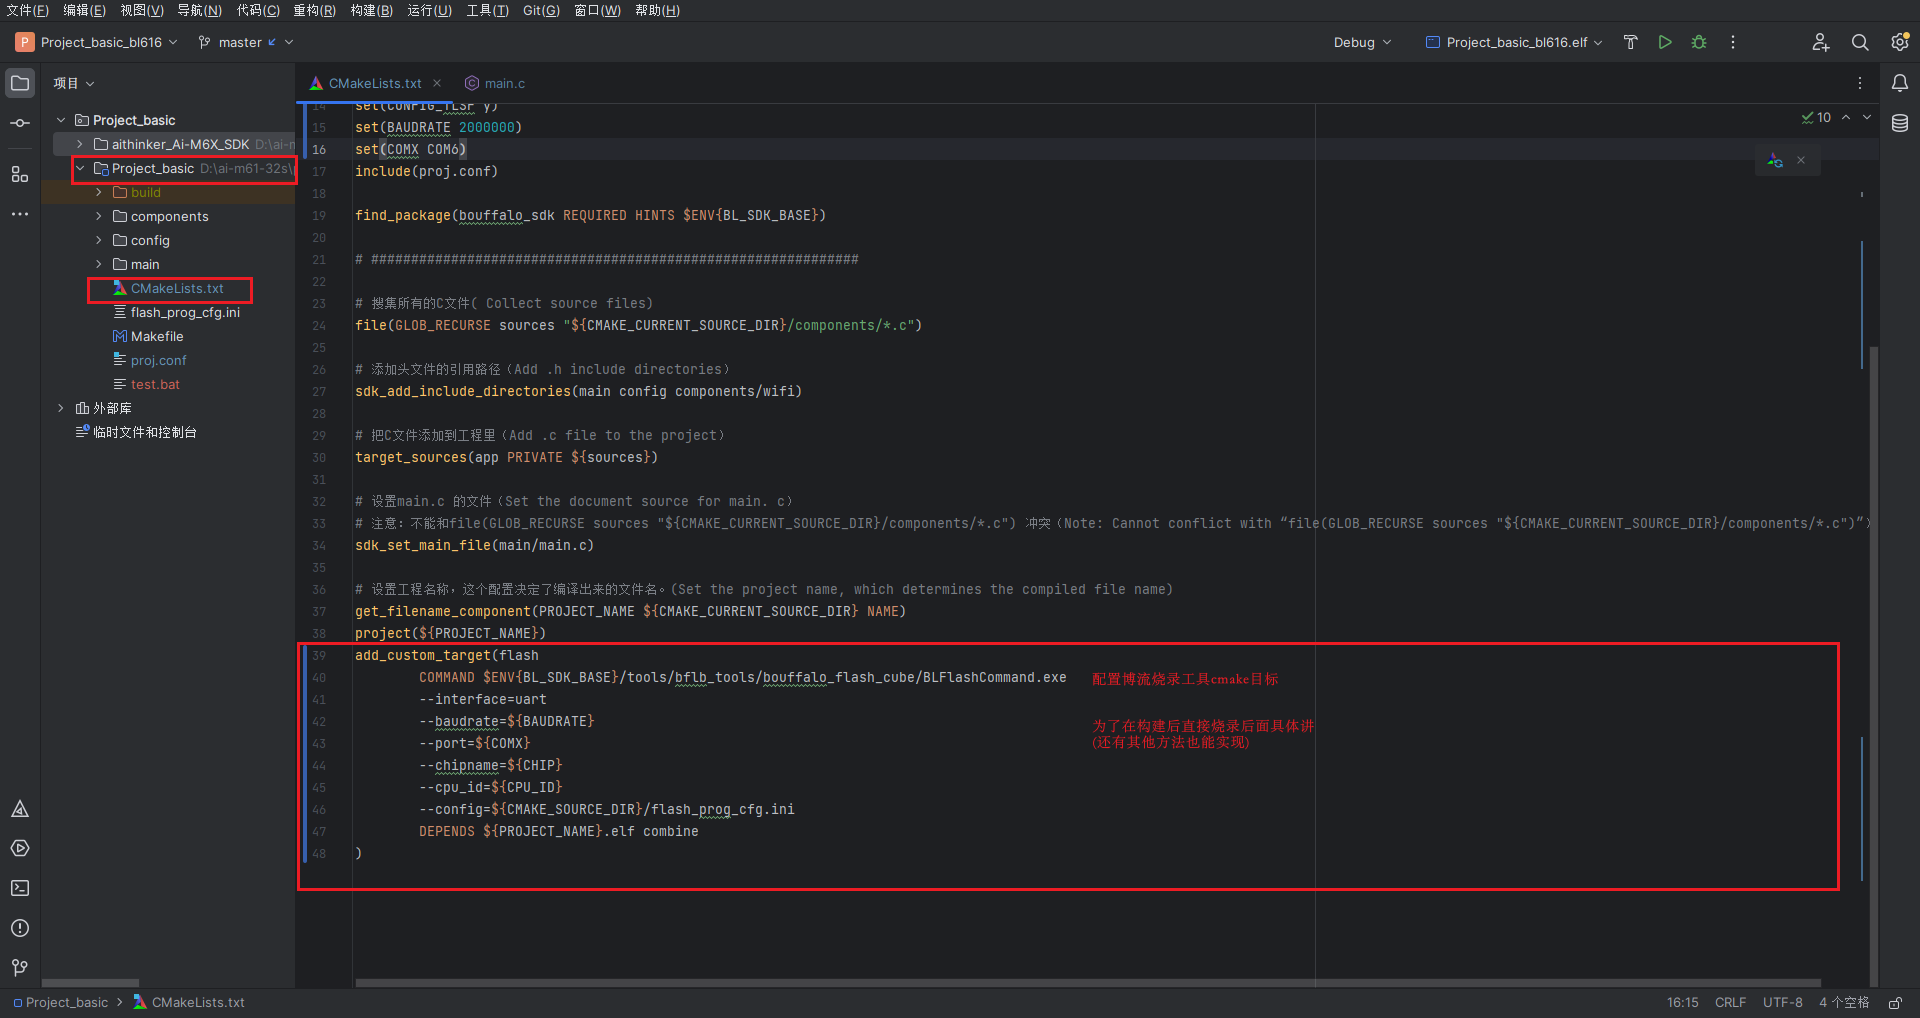The width and height of the screenshot is (1920, 1018).
Task: Jump to previous highlighted problem arrow
Action: 1846,117
